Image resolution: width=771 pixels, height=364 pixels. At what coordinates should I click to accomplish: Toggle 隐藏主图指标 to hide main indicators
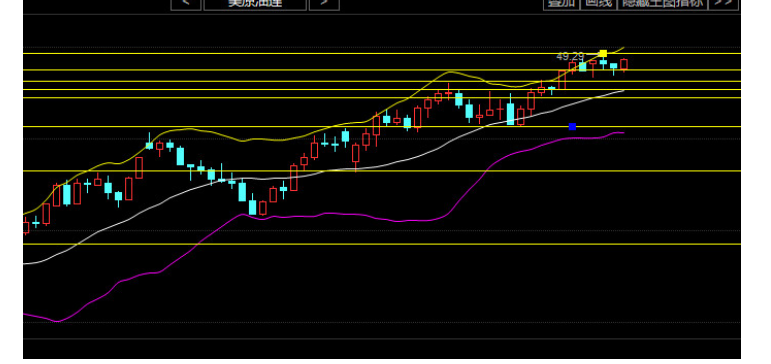[x=662, y=4]
